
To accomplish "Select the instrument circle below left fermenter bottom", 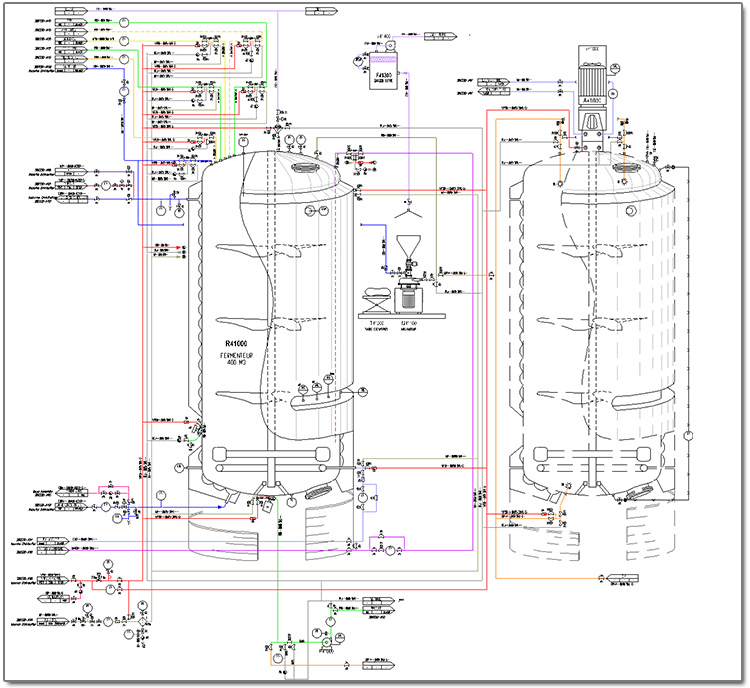I will [291, 501].
